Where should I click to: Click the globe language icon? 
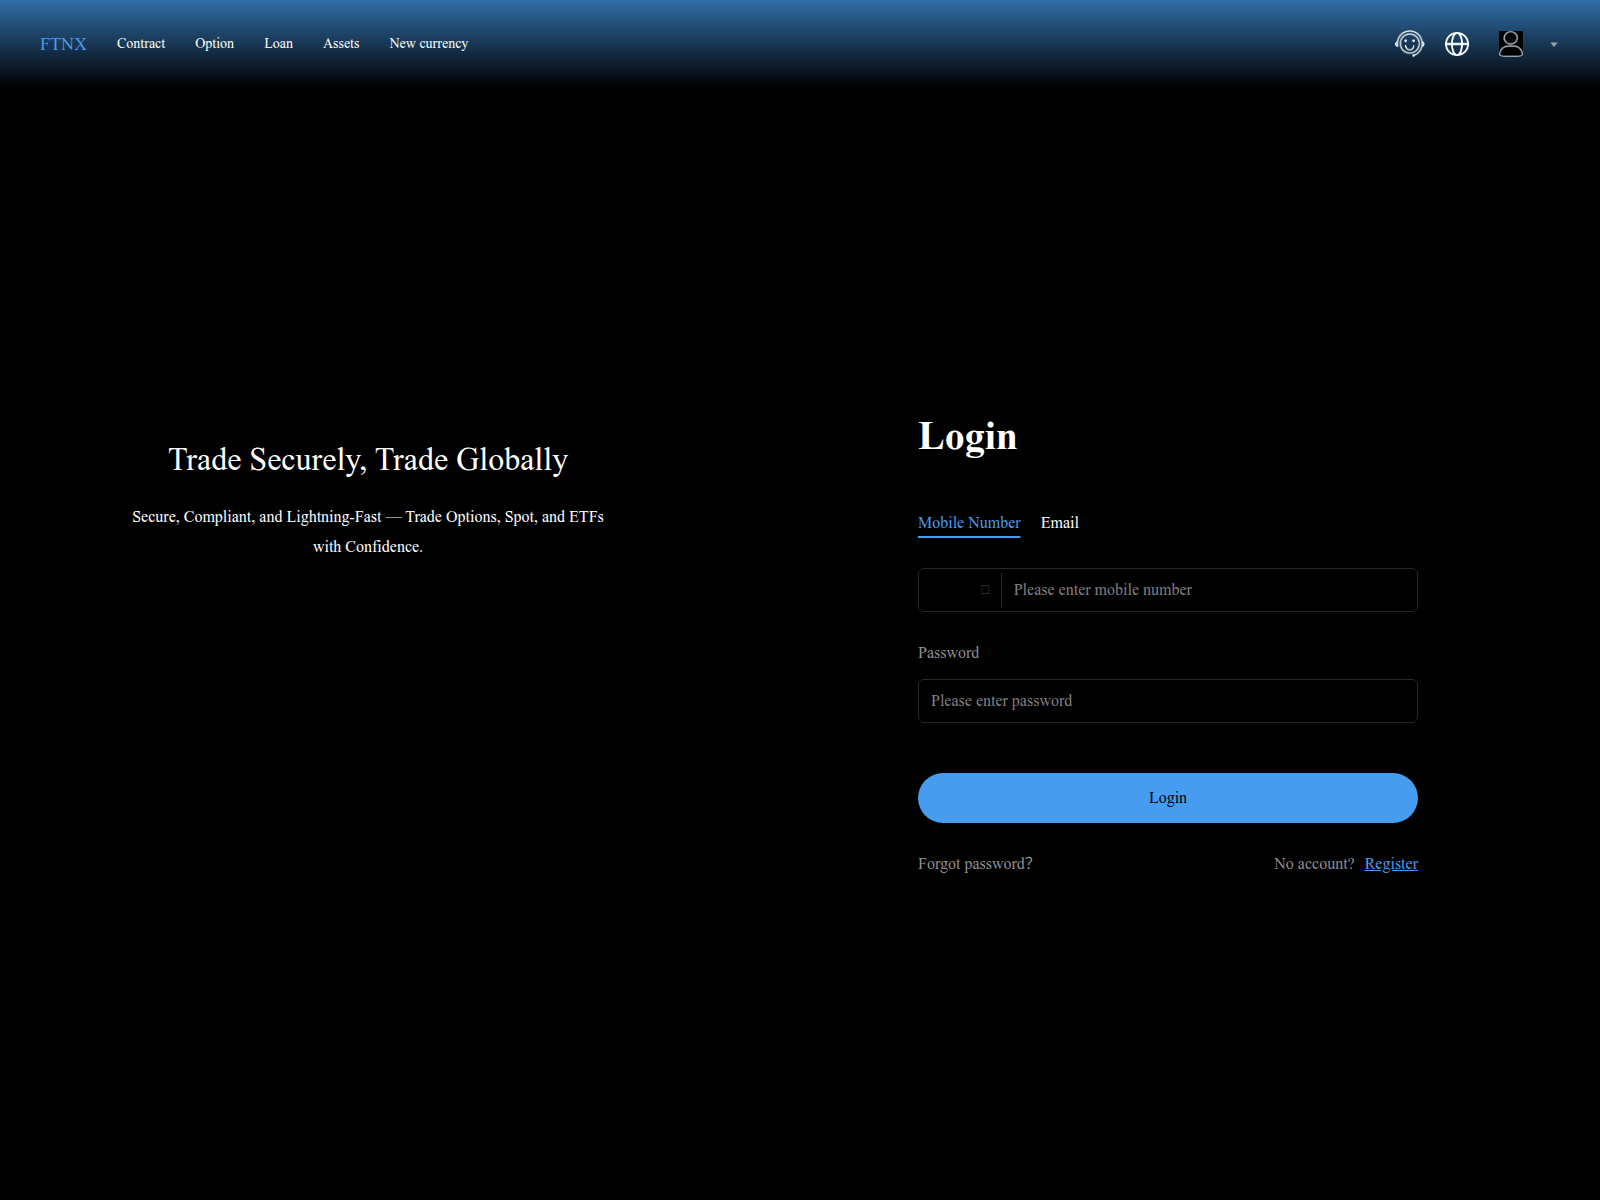[1457, 44]
